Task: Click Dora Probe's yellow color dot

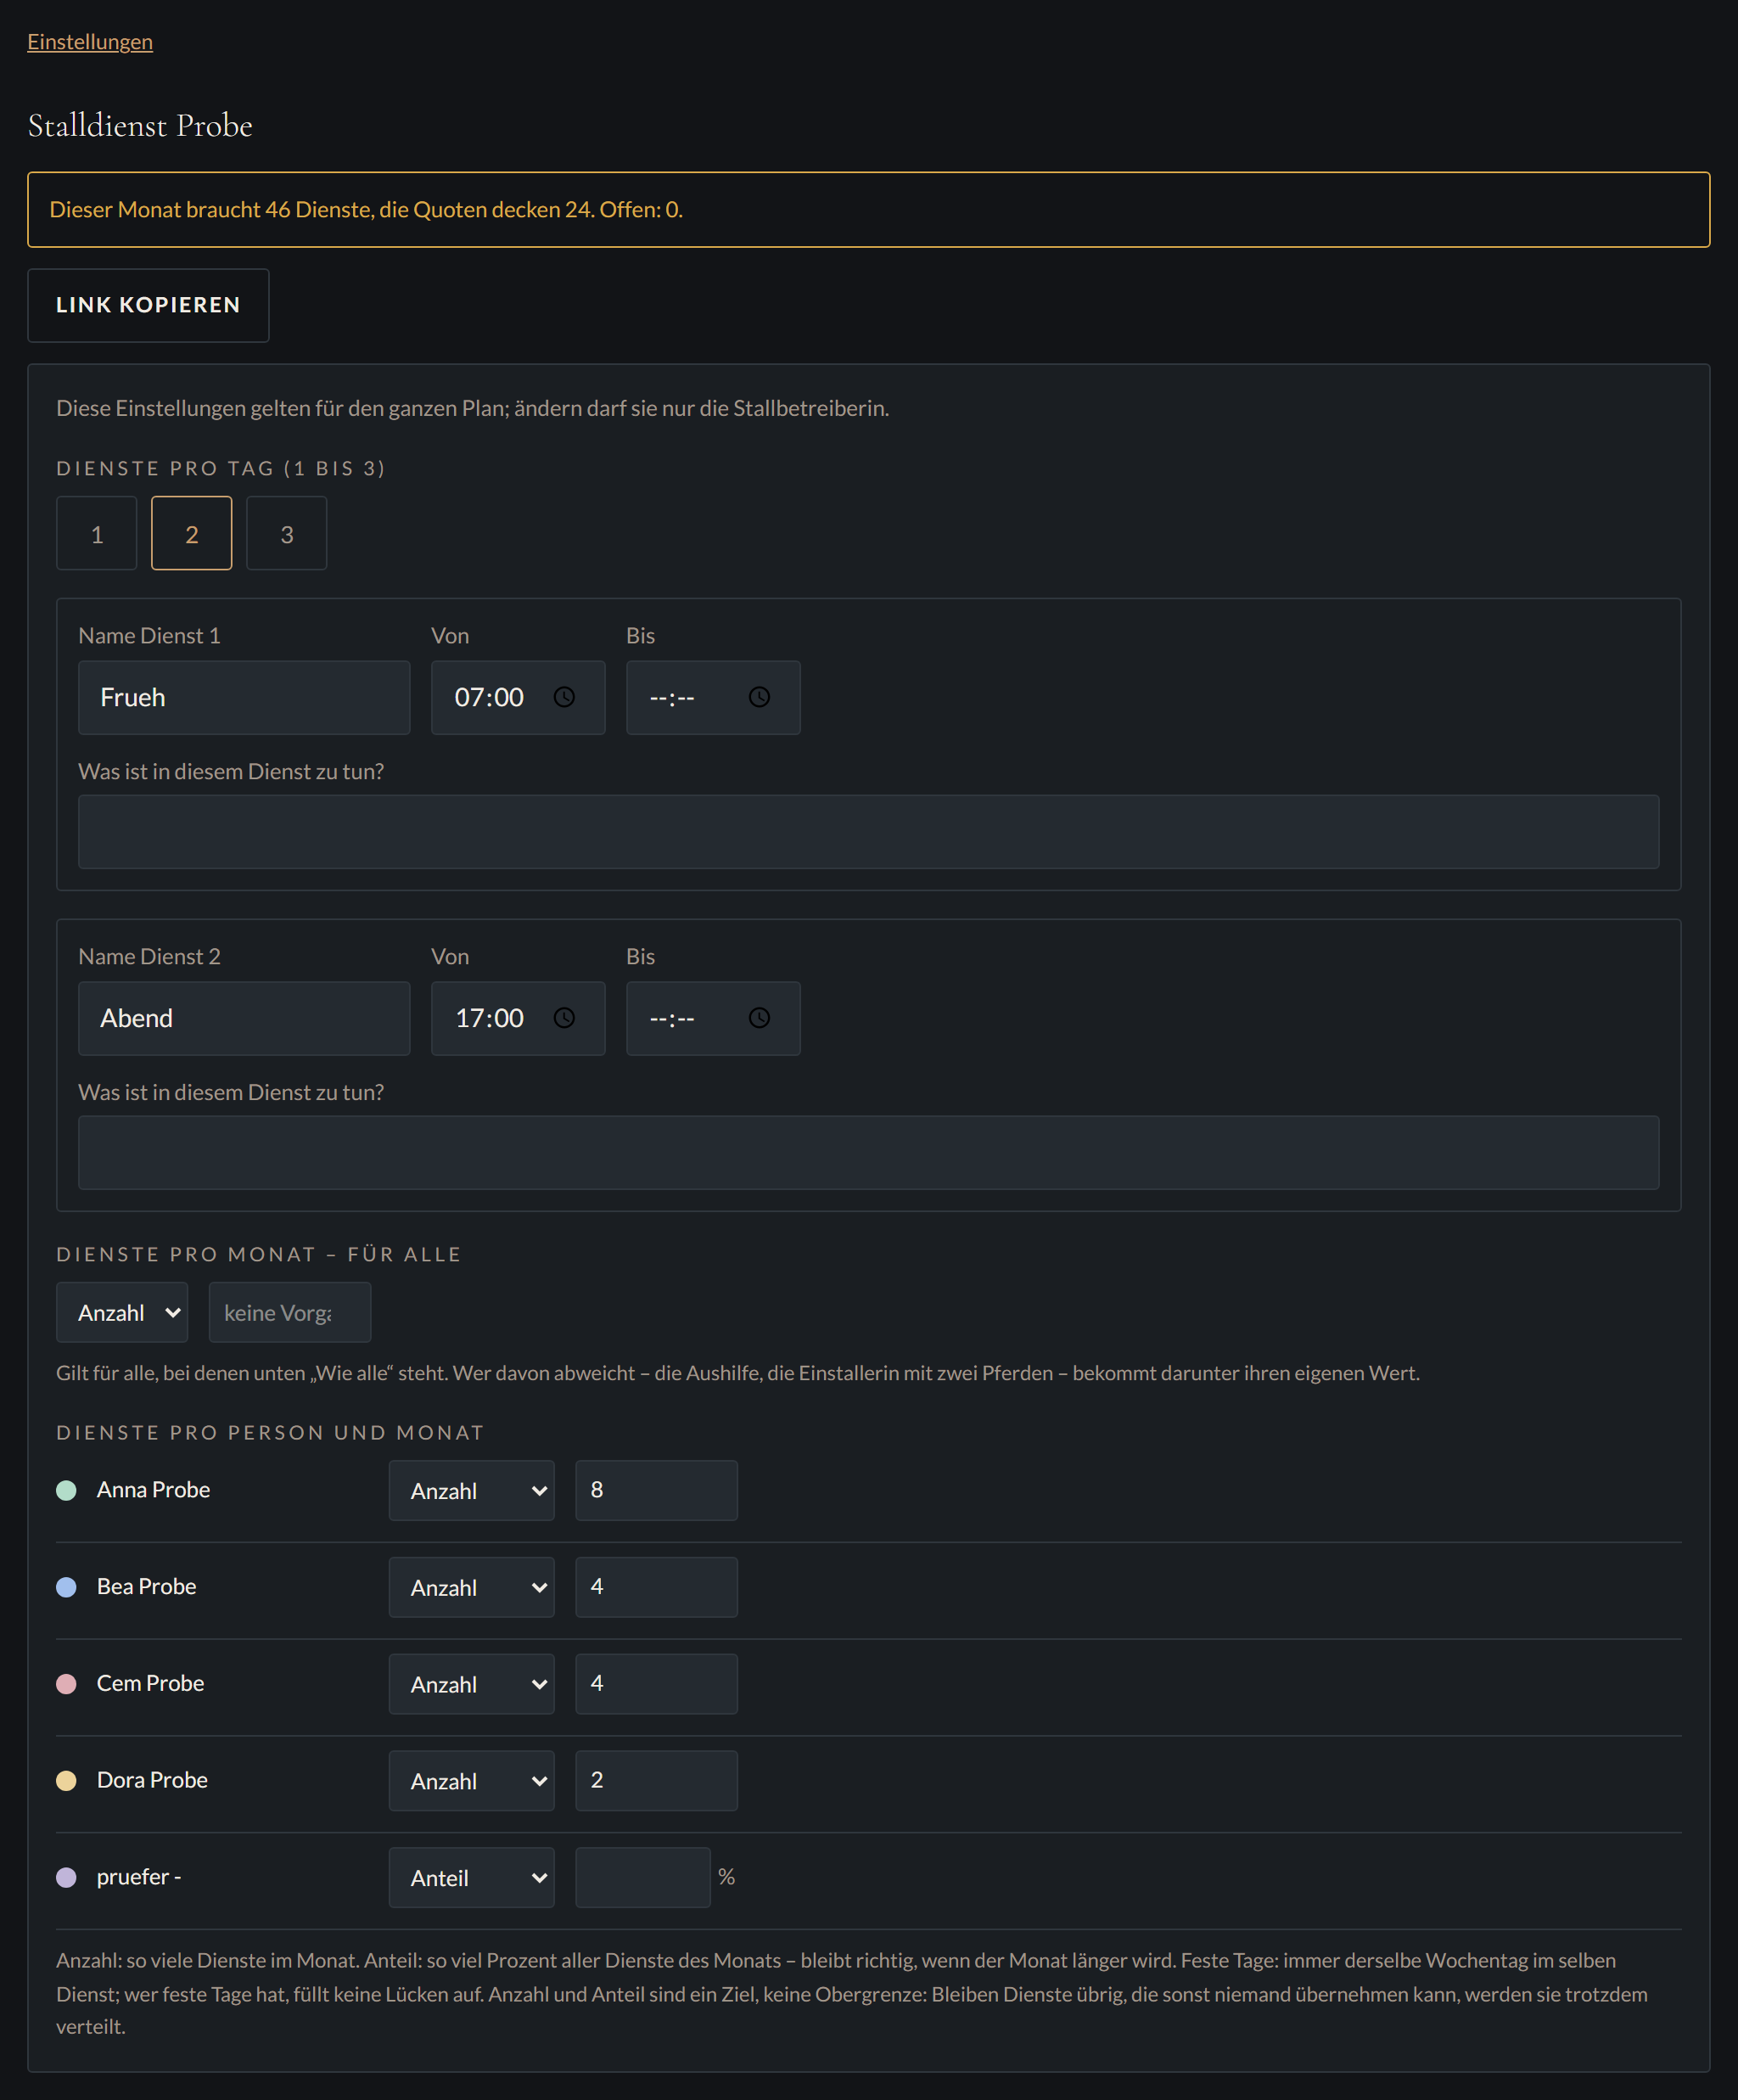Action: (66, 1781)
